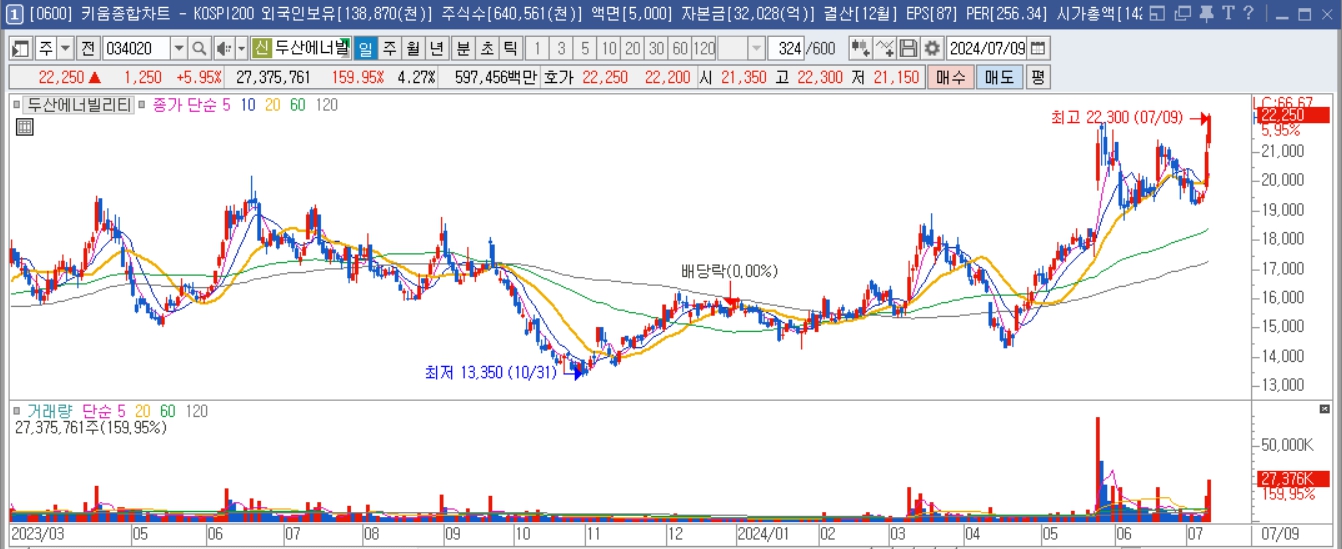This screenshot has width=1342, height=549.
Task: Click the T font icon in title bar
Action: [x=1227, y=14]
